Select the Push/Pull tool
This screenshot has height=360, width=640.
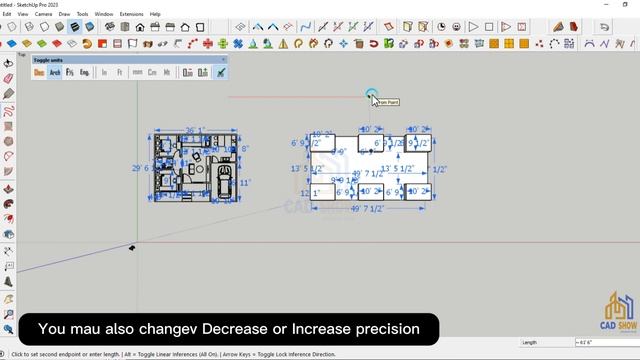pos(8,189)
